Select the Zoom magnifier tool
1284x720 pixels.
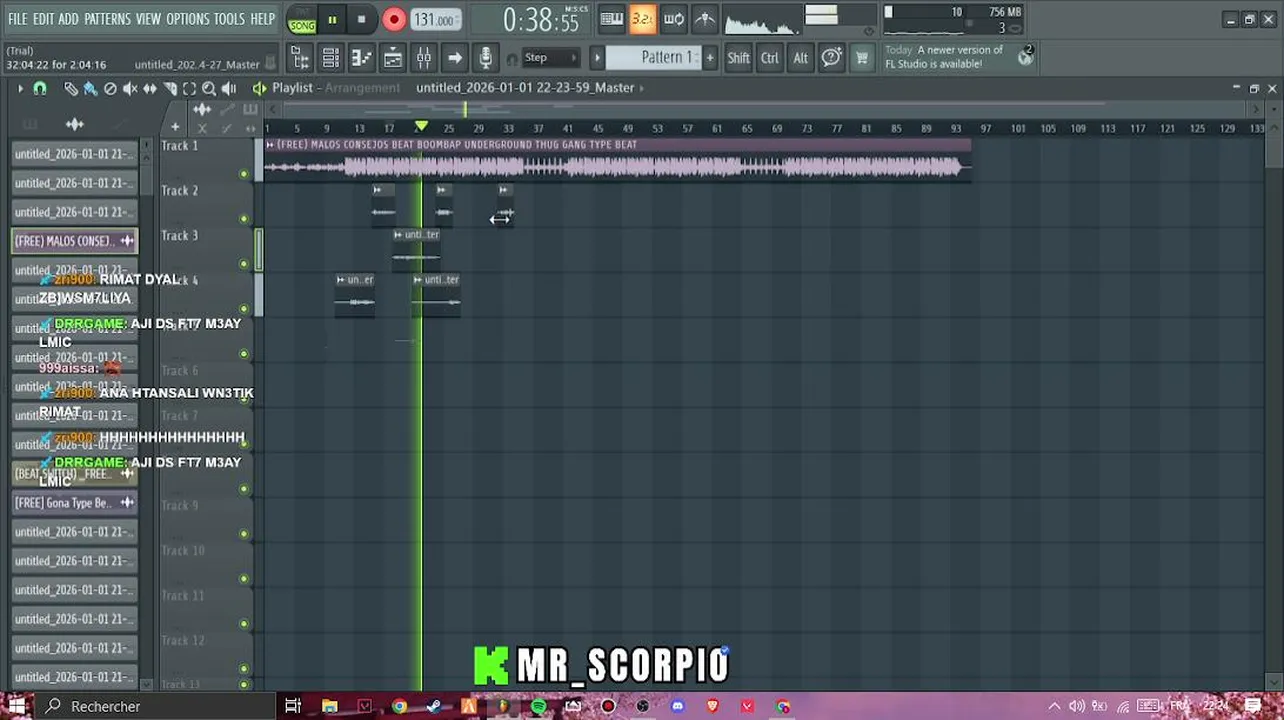click(x=209, y=89)
